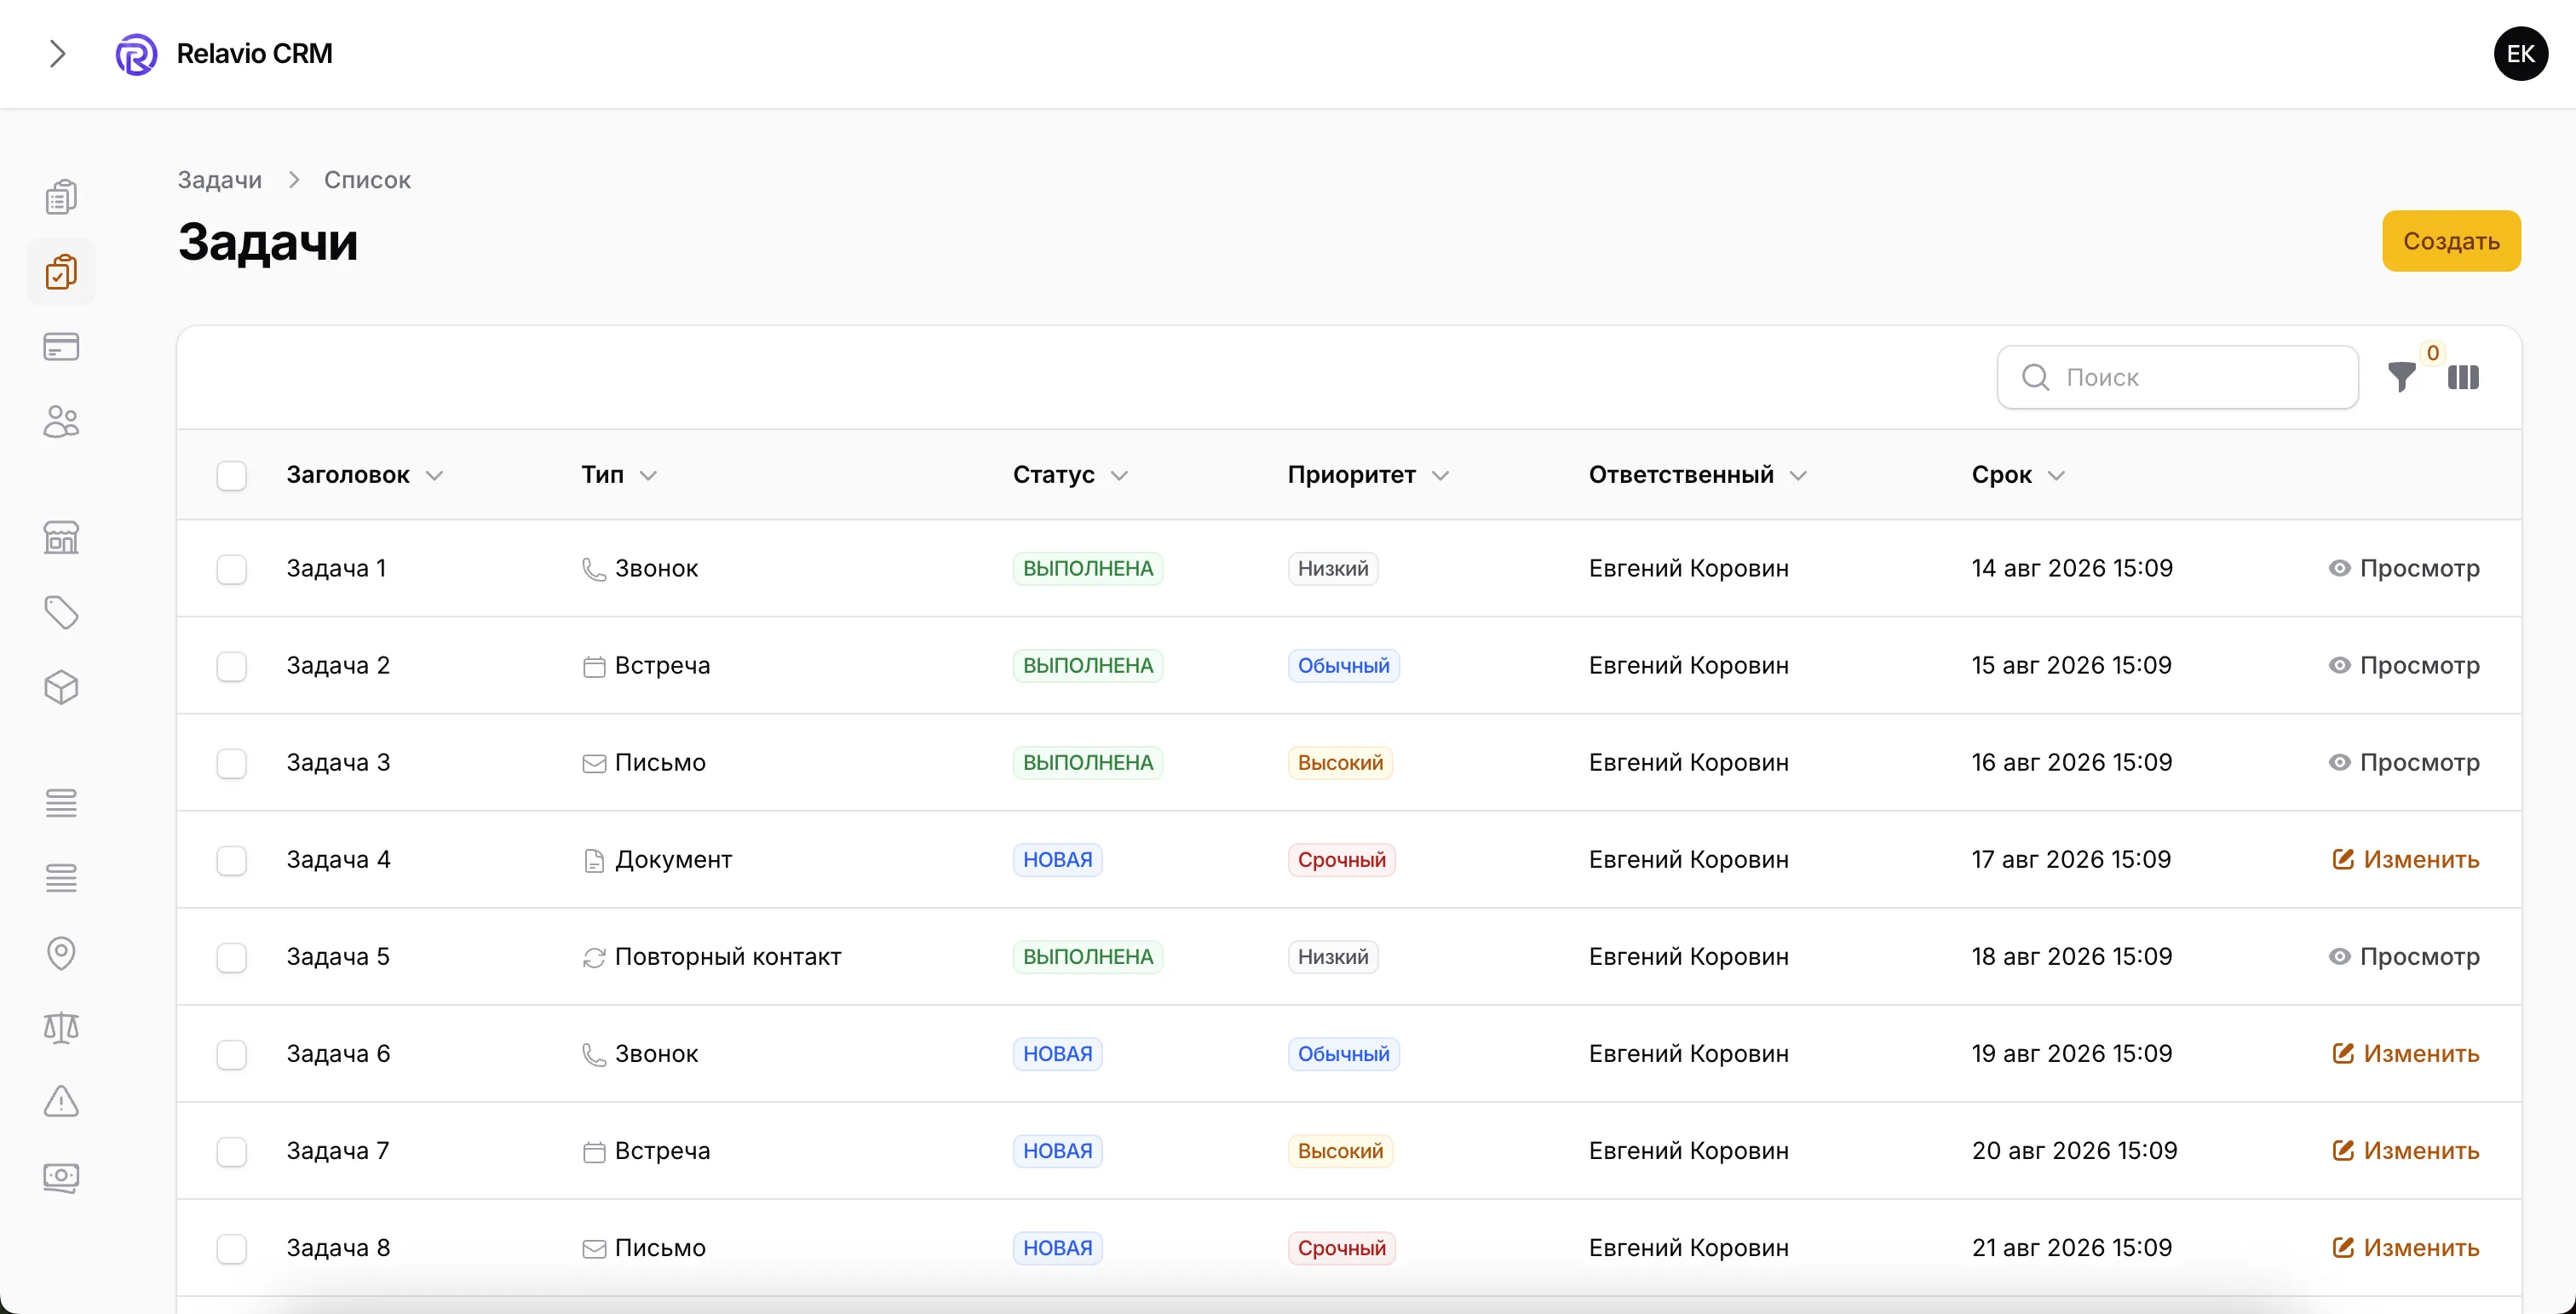Image resolution: width=2576 pixels, height=1314 pixels.
Task: Click Изменить for Задача 7
Action: pos(2405,1150)
